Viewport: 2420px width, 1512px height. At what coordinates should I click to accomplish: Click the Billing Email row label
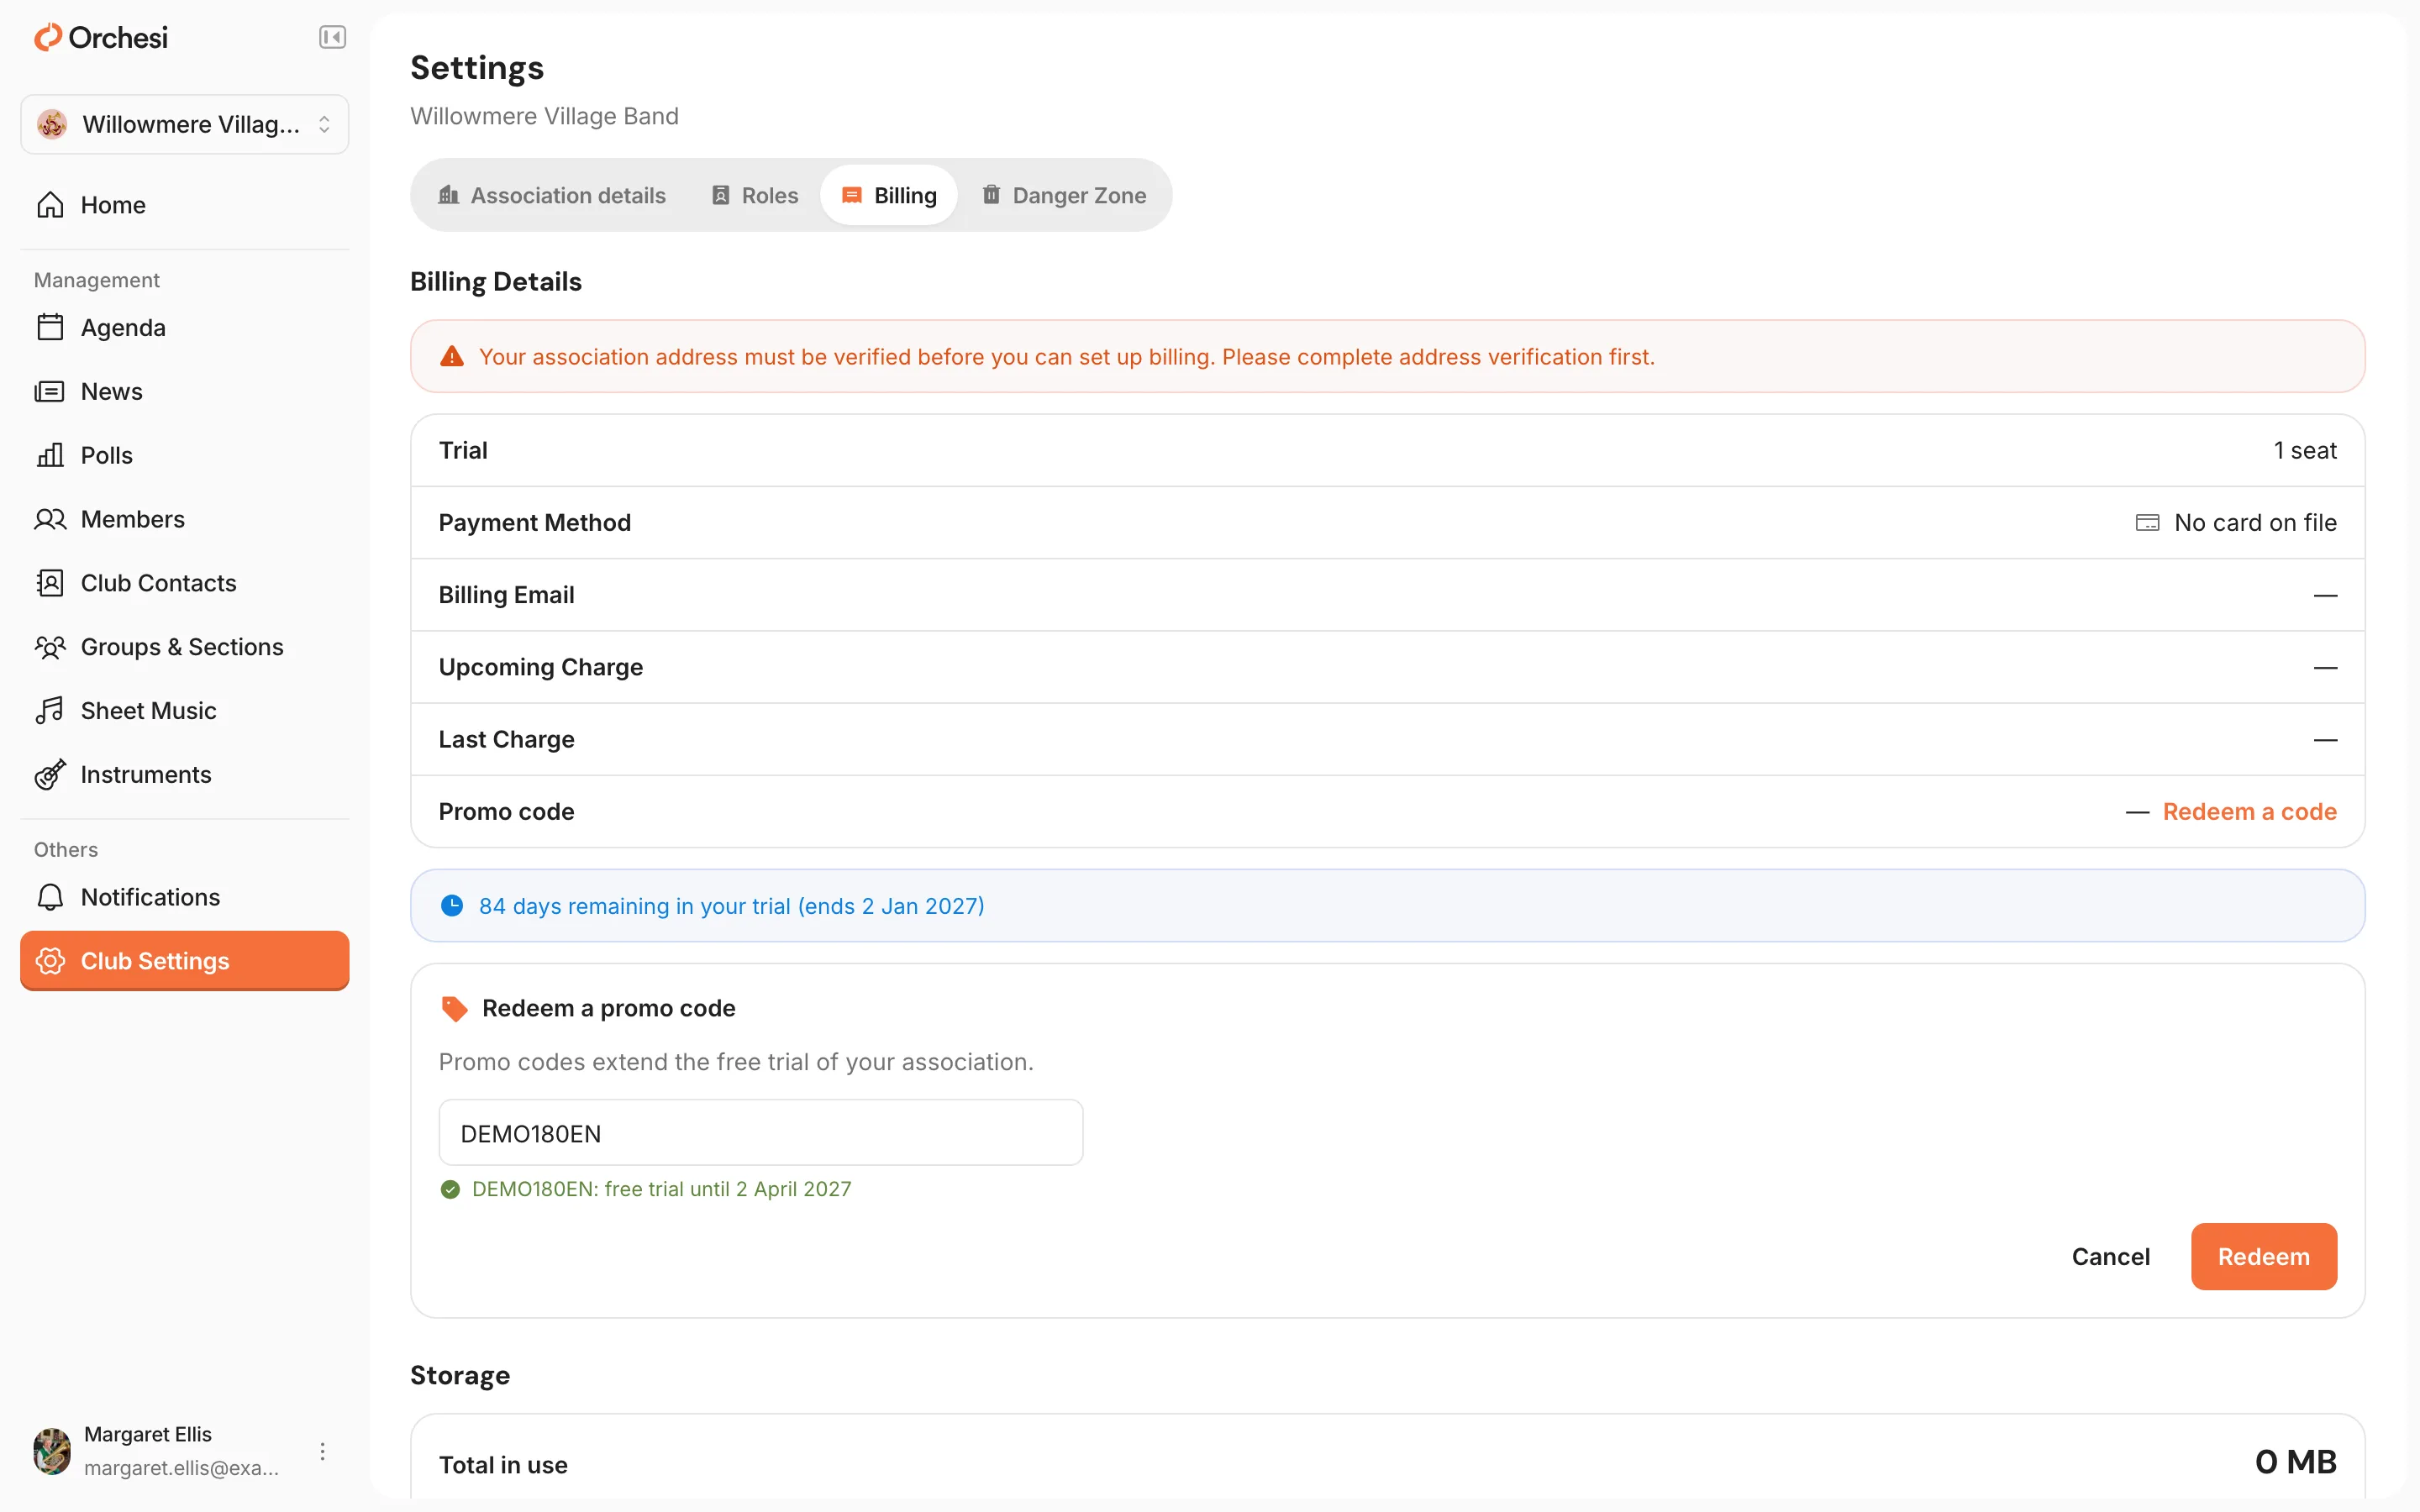tap(507, 594)
